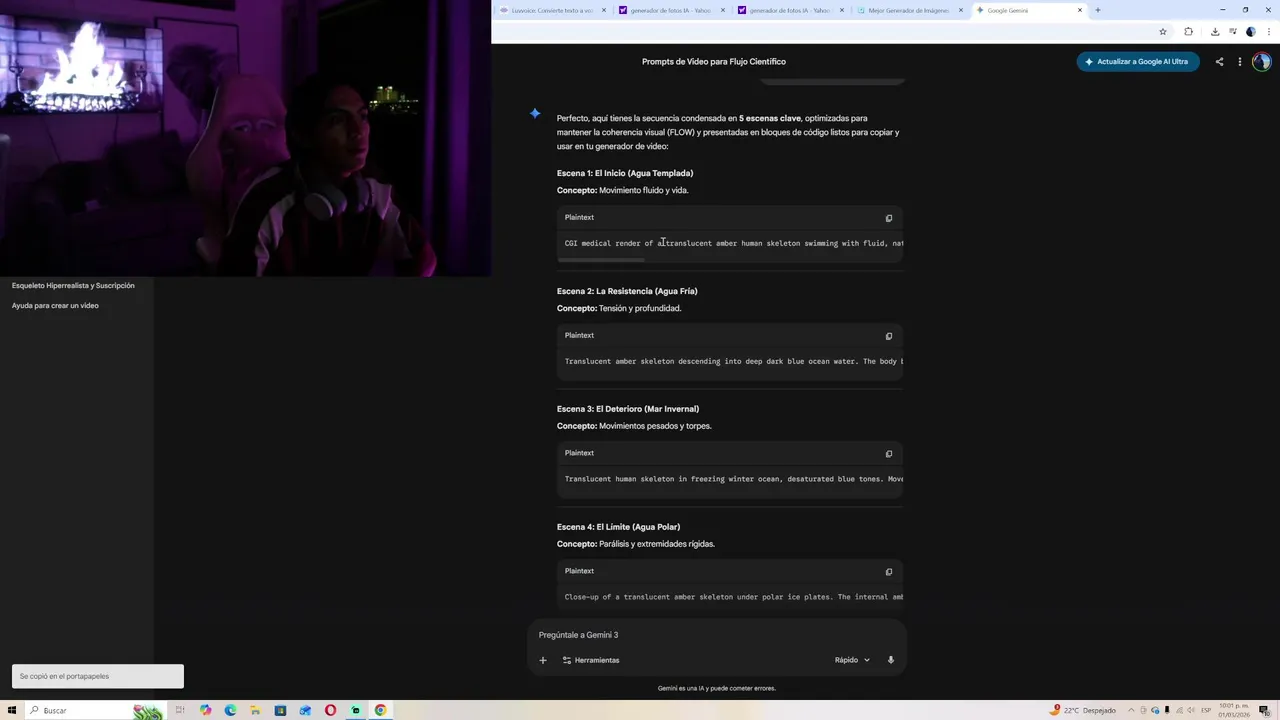Screen dimensions: 1280x720
Task: Switch to Mejor Generador de Imágenes tab
Action: pyautogui.click(x=908, y=10)
